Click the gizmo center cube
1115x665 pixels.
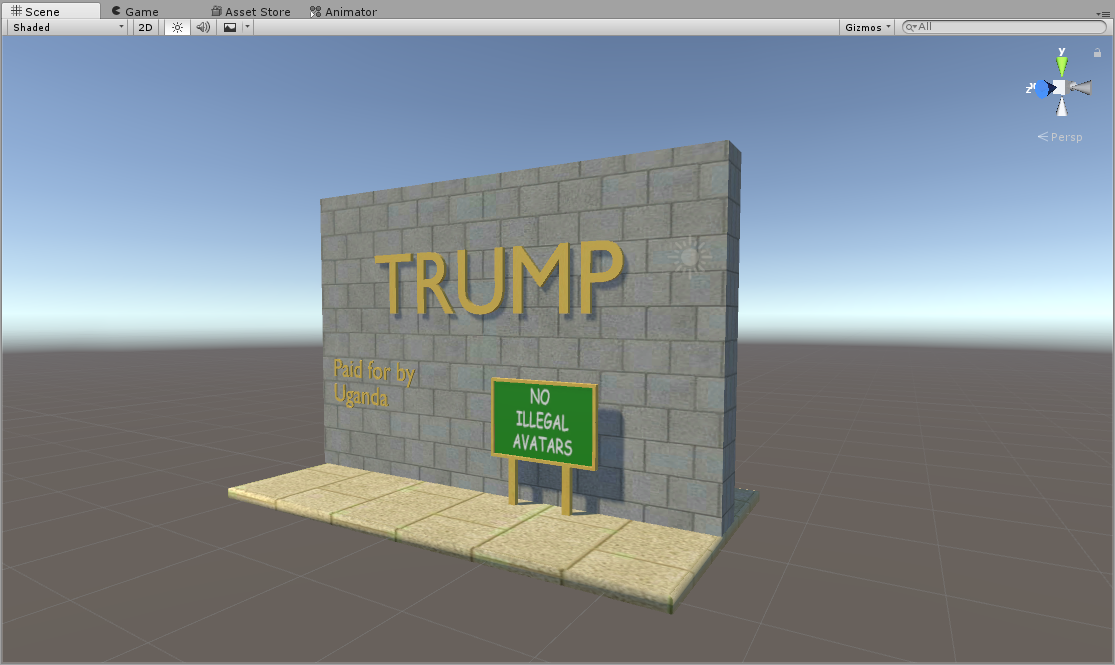[x=1060, y=88]
